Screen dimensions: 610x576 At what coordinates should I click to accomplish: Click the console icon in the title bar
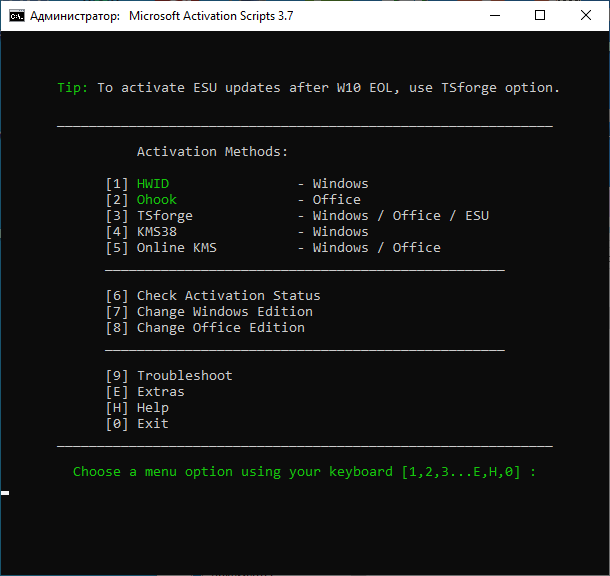click(x=17, y=16)
